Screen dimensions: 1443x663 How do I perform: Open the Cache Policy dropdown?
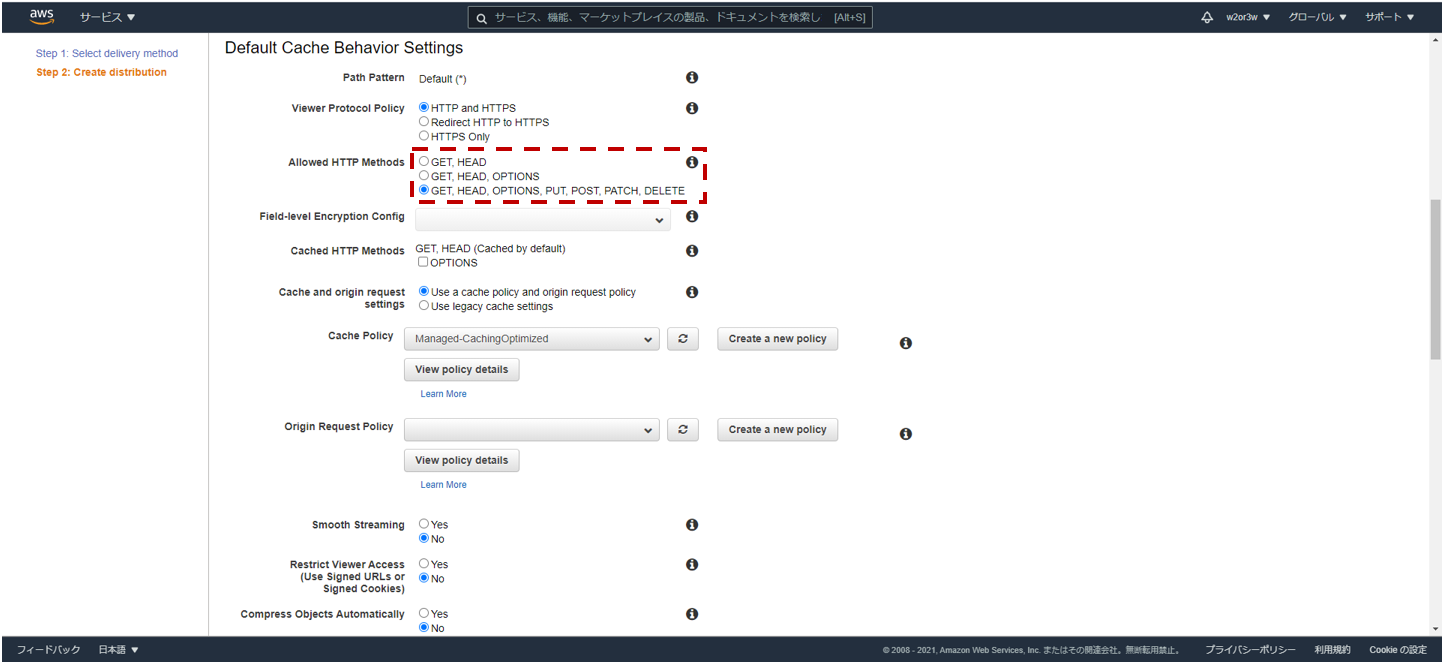531,339
